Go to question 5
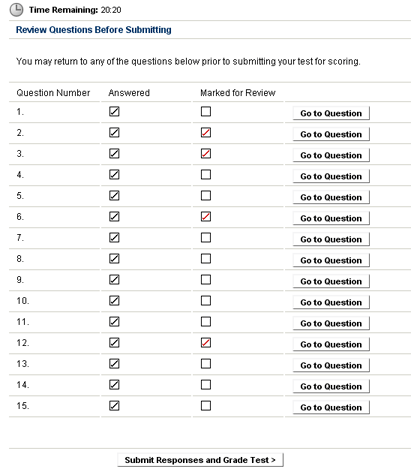 (331, 197)
